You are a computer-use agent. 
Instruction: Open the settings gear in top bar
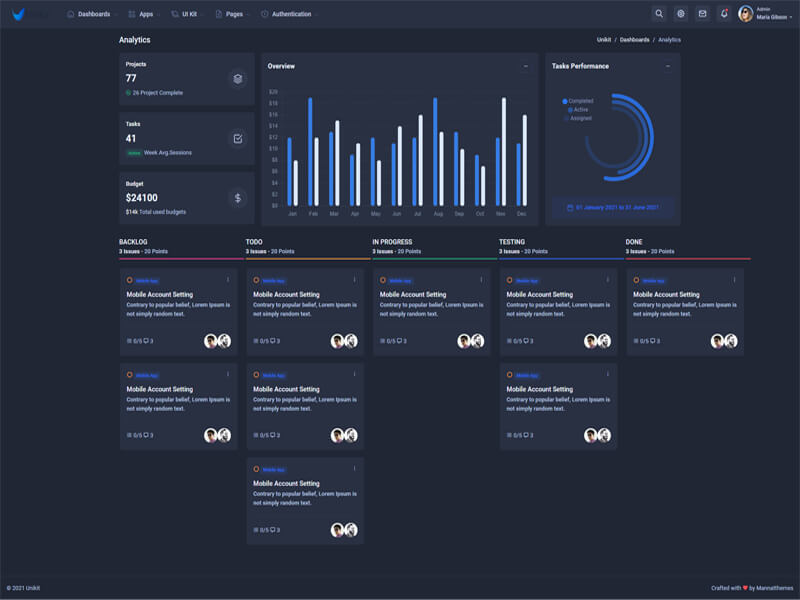tap(681, 14)
